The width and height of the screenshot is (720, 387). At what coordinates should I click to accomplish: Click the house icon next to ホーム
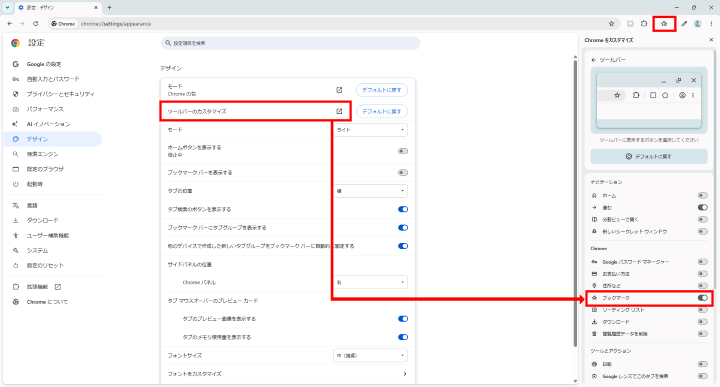click(594, 196)
